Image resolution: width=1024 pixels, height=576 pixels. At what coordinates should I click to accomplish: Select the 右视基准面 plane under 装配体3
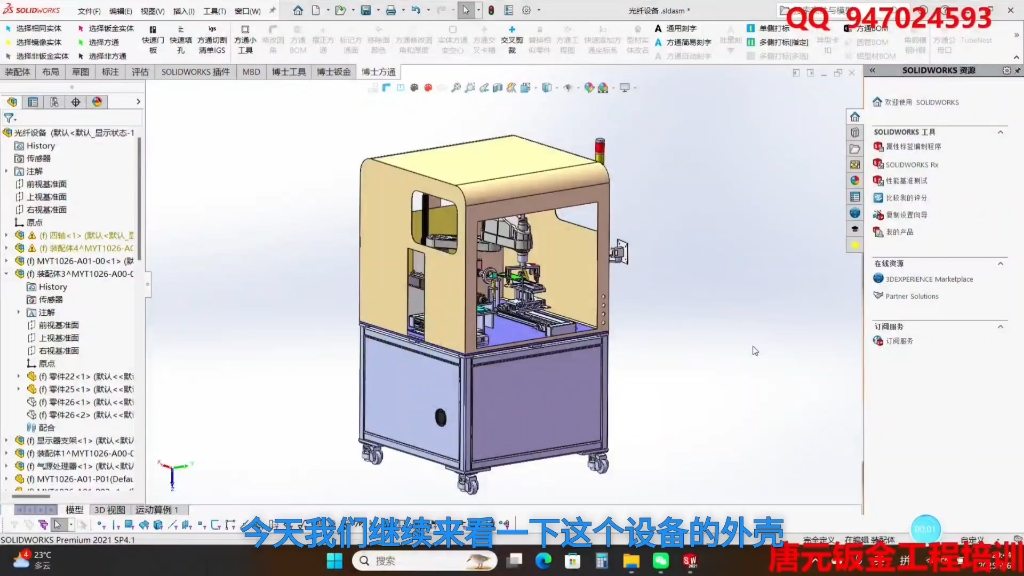pos(58,351)
